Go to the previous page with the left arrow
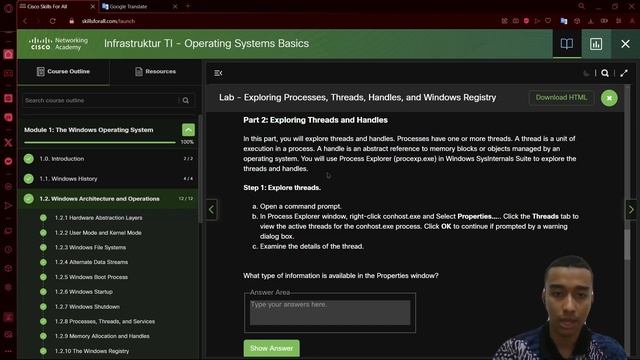The image size is (640, 360). point(211,209)
